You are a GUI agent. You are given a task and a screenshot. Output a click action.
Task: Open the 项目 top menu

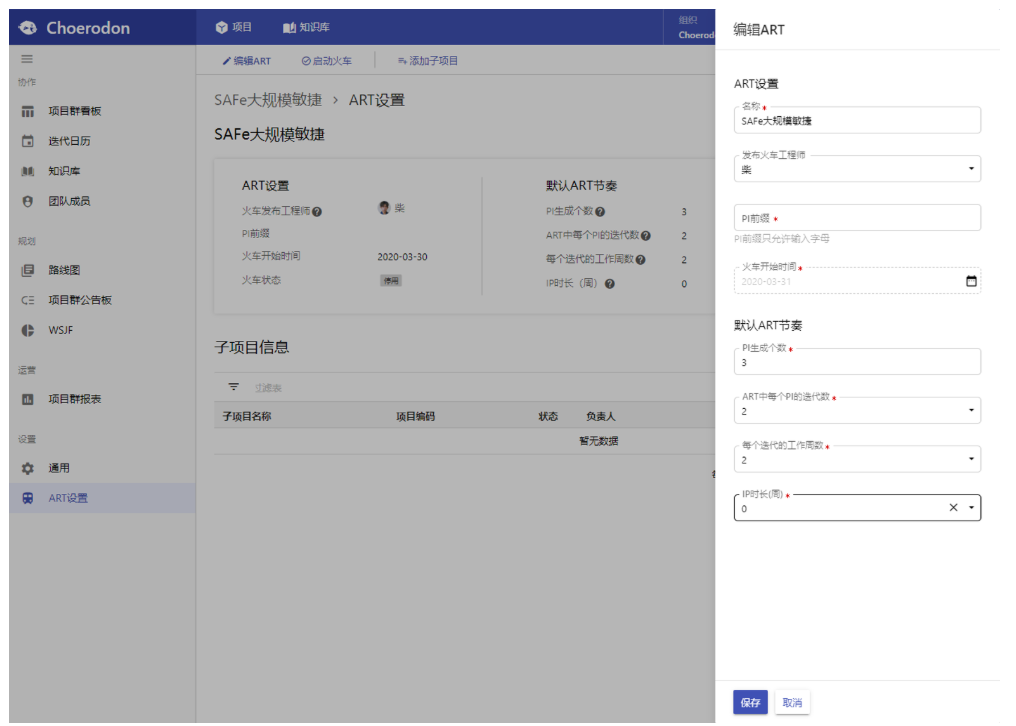tap(234, 27)
